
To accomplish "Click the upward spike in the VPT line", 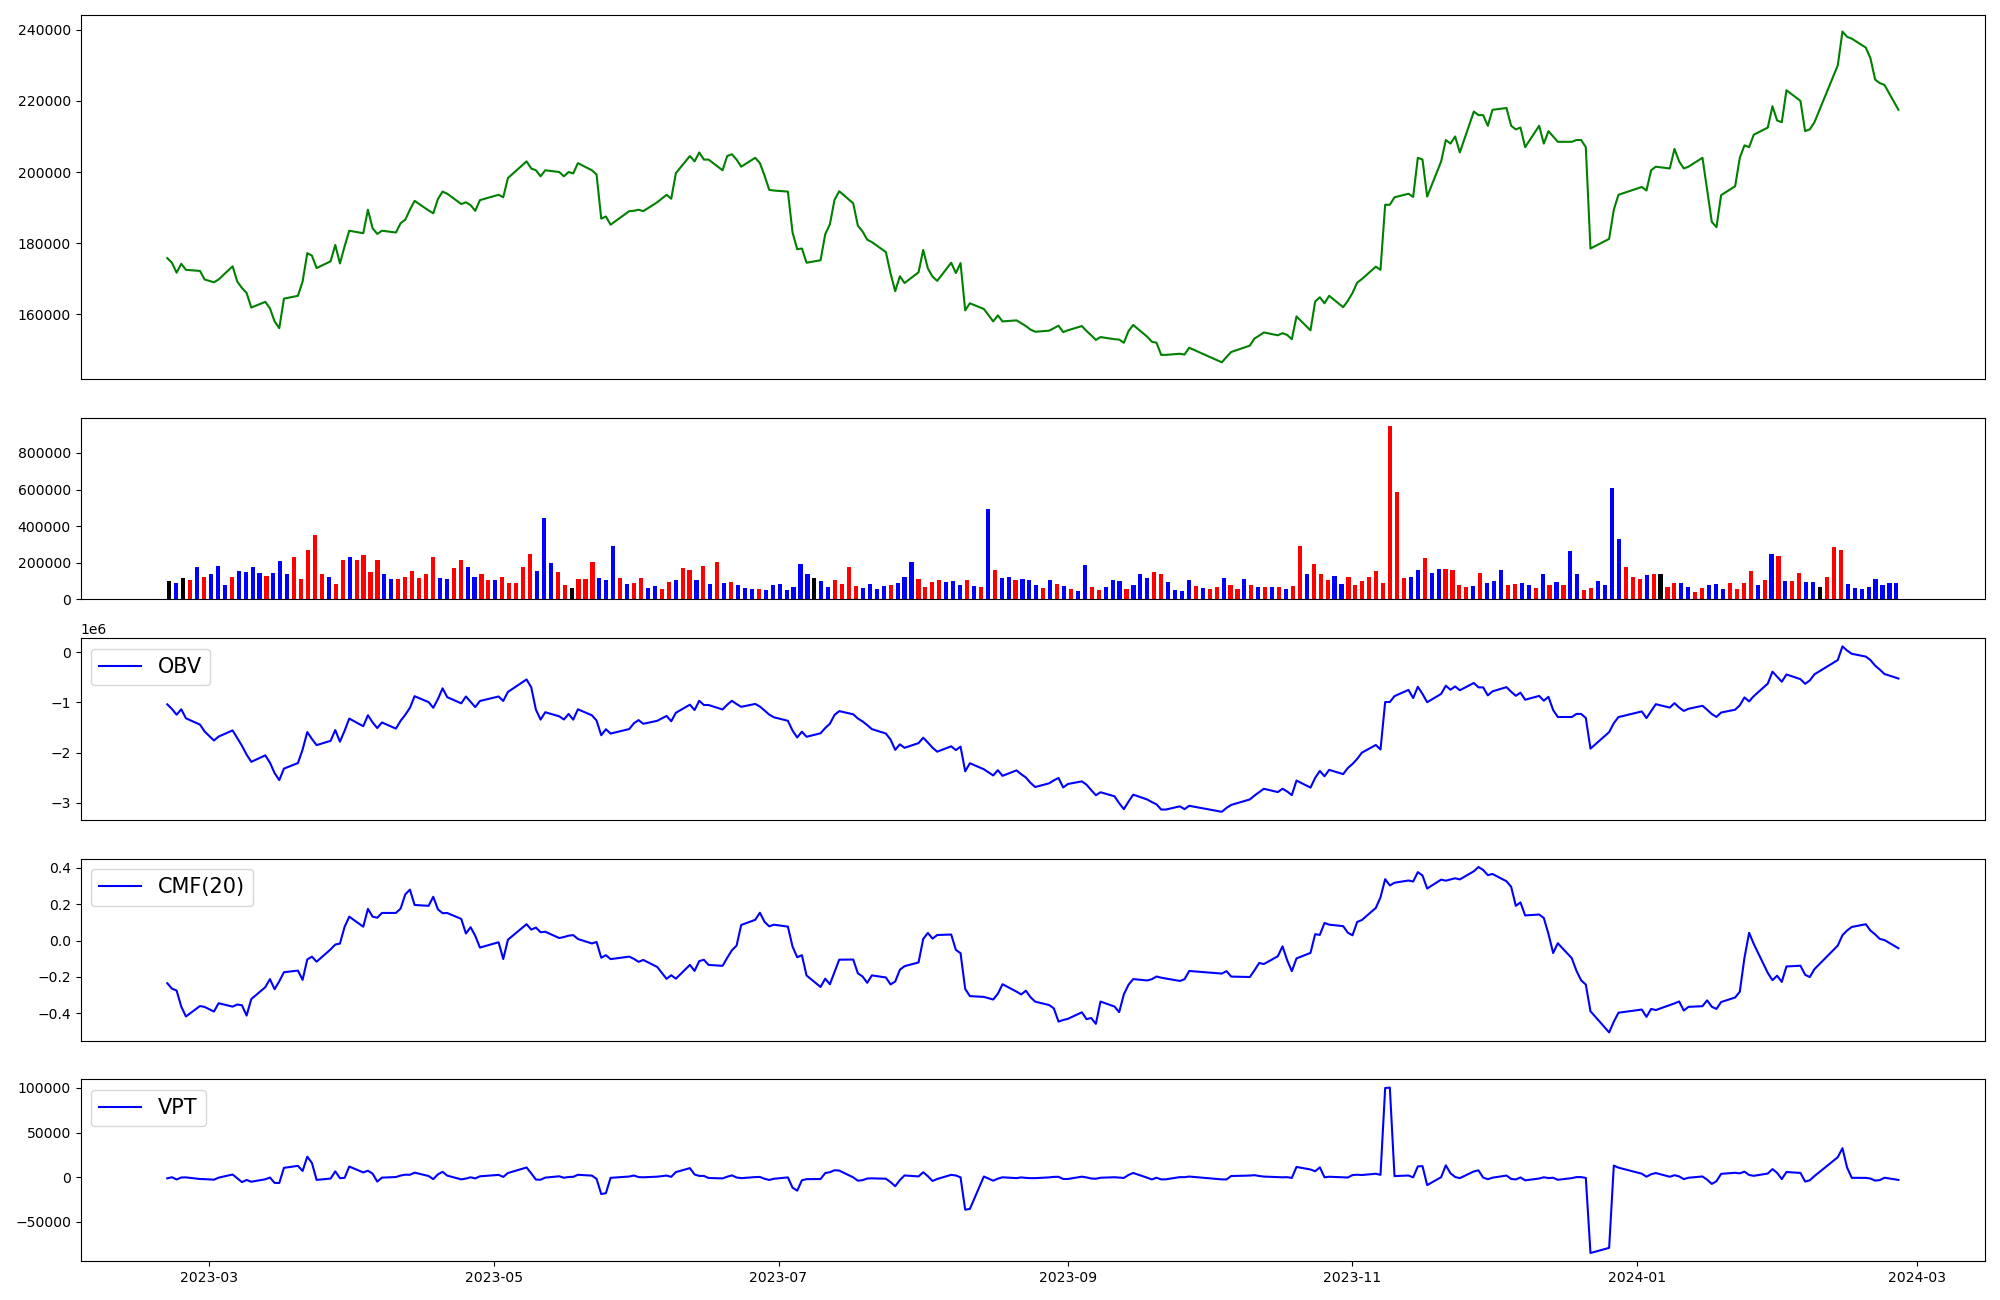I will click(x=1387, y=1089).
